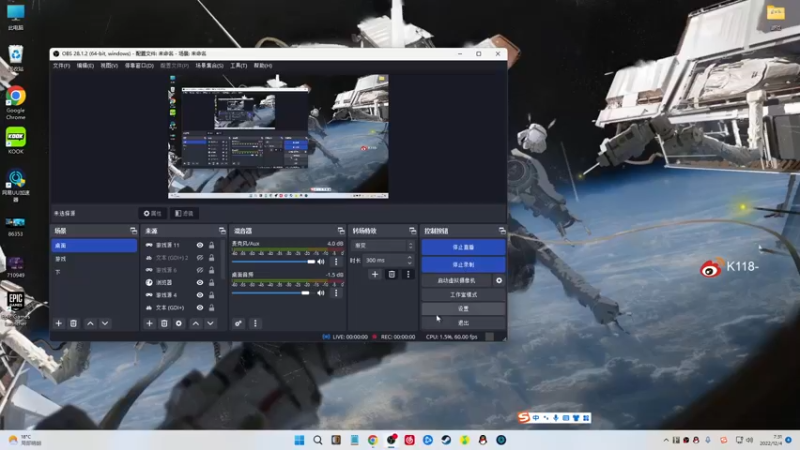Click the blue stop recording button
Image resolution: width=800 pixels, height=450 pixels.
pyautogui.click(x=463, y=265)
